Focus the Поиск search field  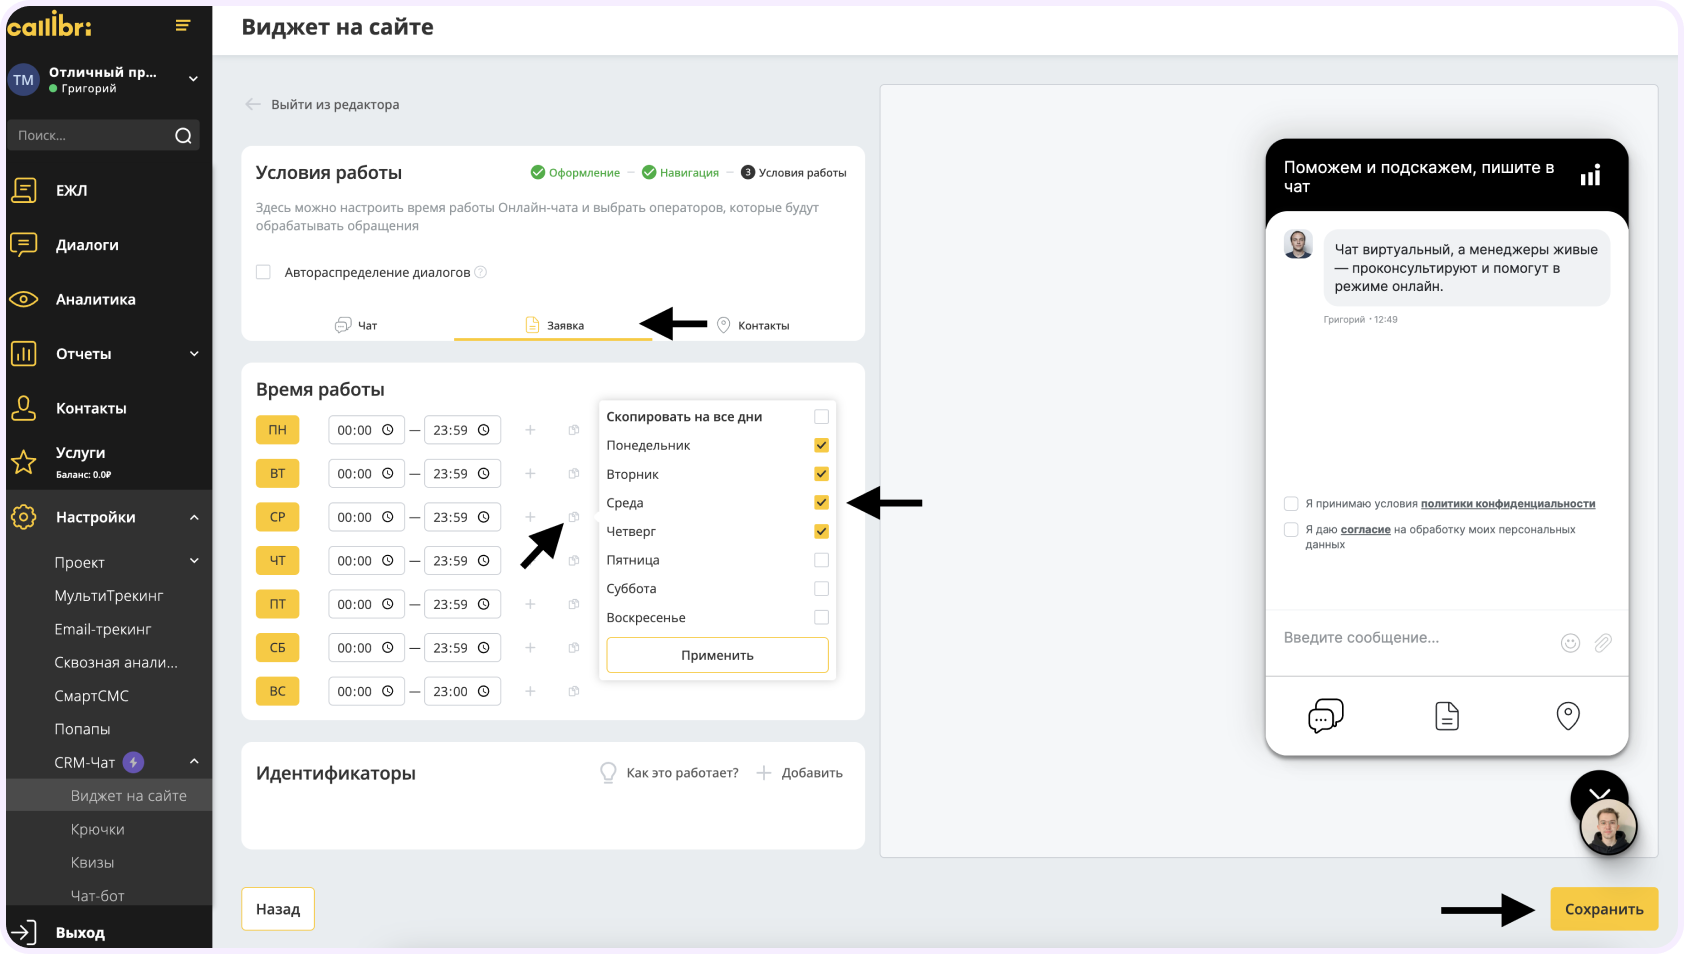[x=103, y=136]
